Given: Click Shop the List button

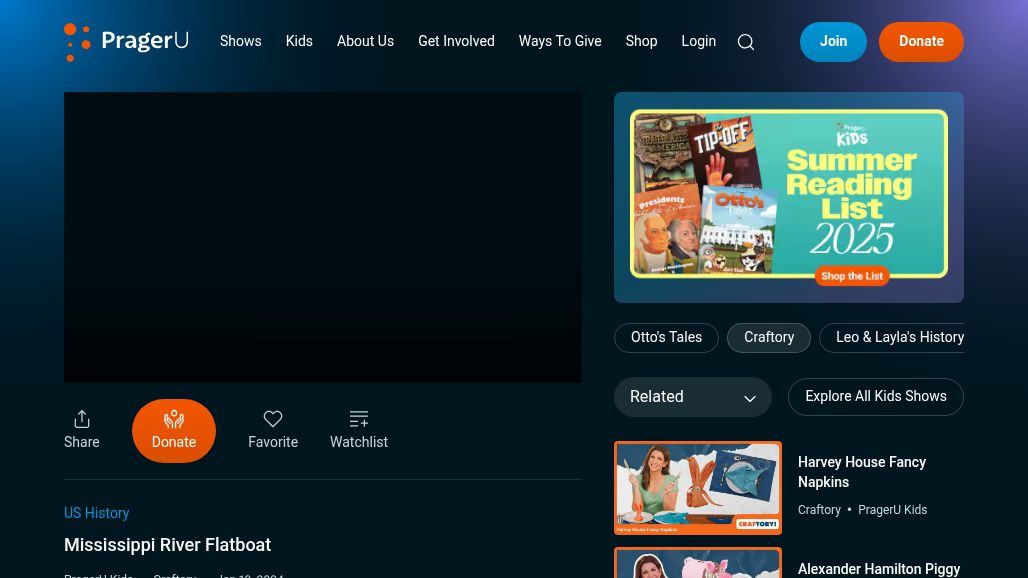Looking at the screenshot, I should 852,276.
